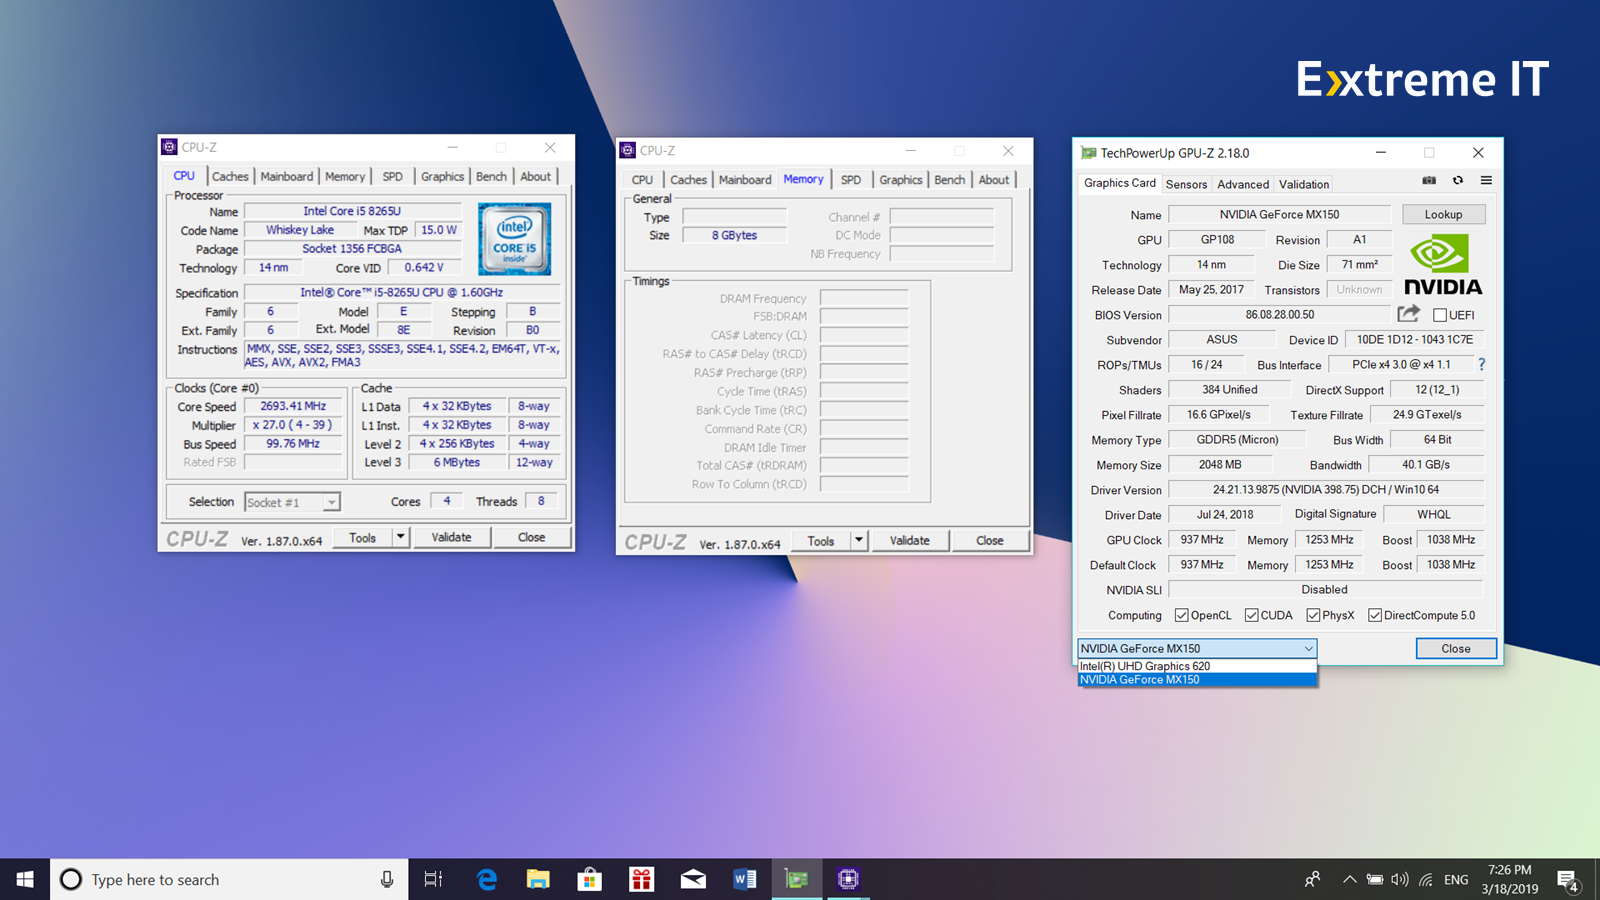Click the search microphone icon
Screen dimensions: 1600x900
tap(387, 879)
